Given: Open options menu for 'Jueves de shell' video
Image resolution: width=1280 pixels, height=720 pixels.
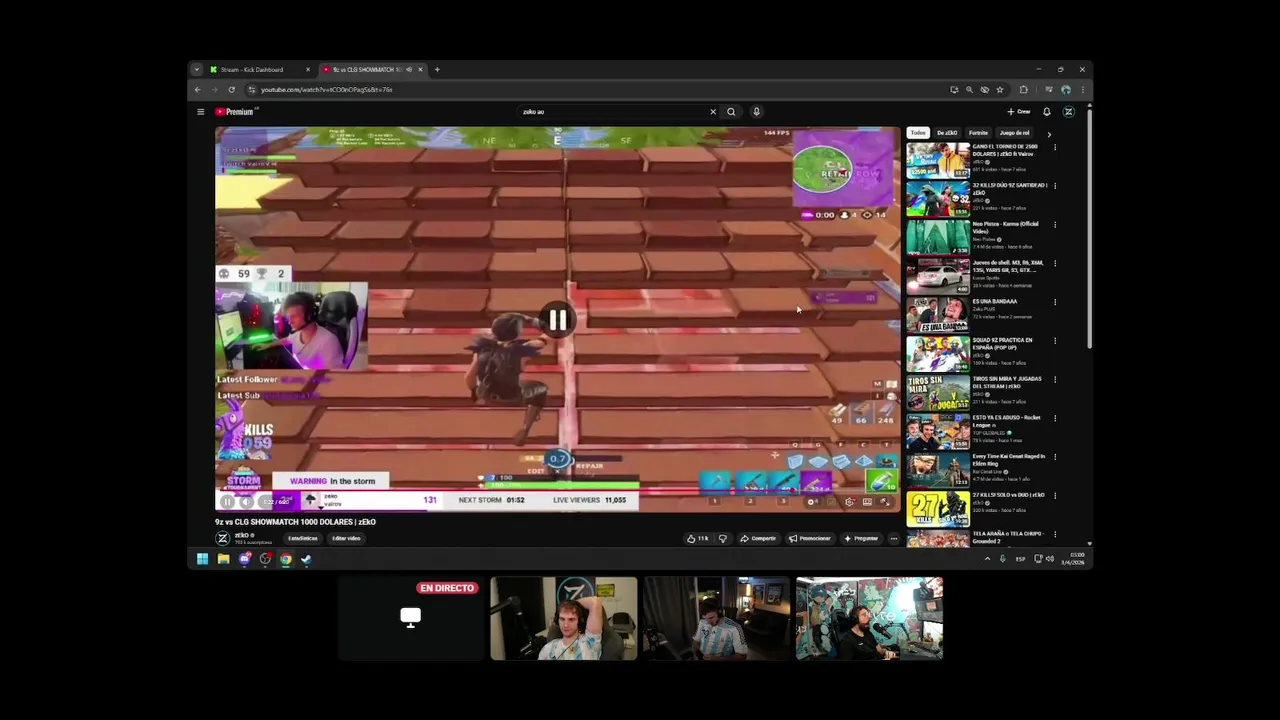Looking at the screenshot, I should pyautogui.click(x=1054, y=263).
